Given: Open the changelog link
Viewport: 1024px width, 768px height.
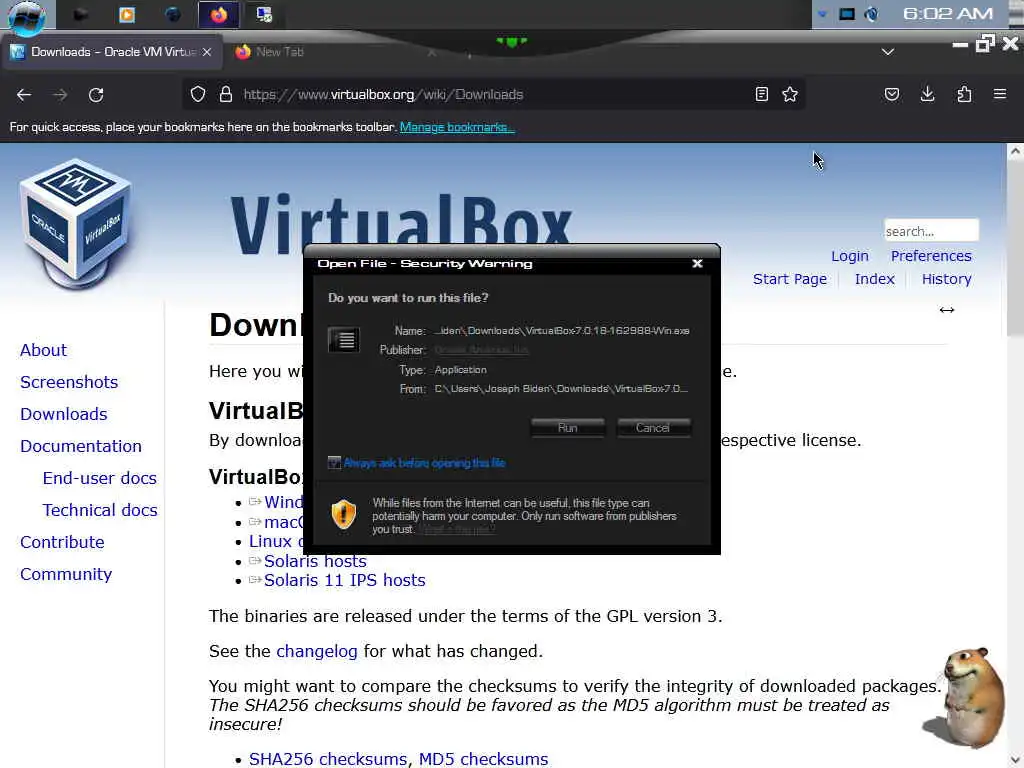Looking at the screenshot, I should tap(317, 651).
